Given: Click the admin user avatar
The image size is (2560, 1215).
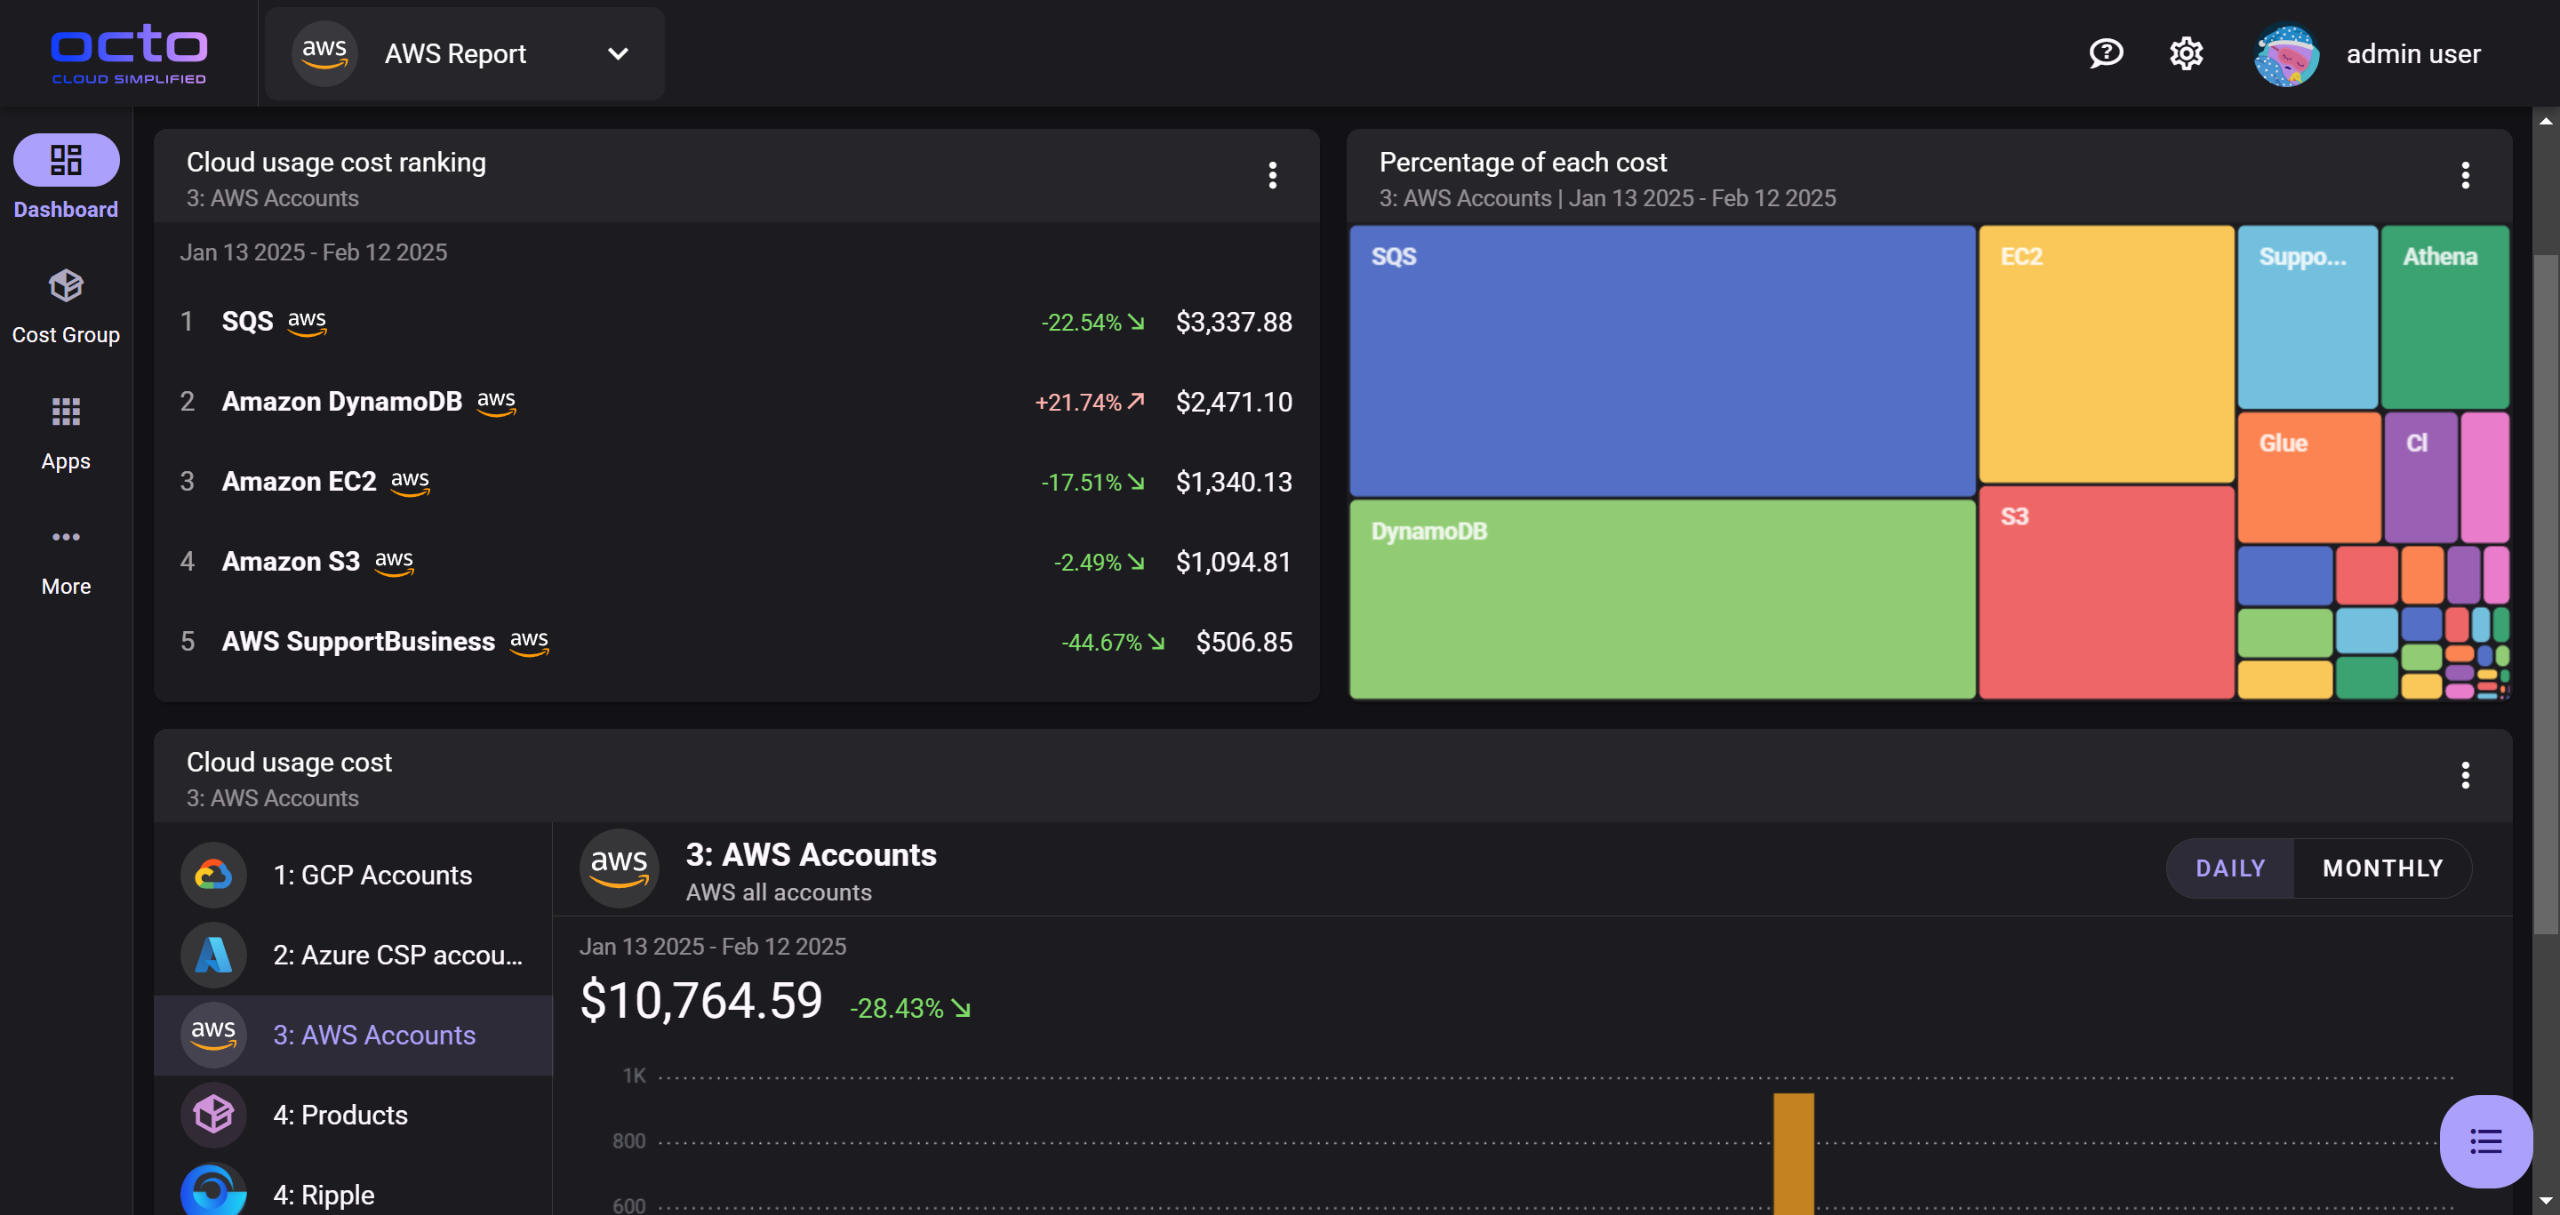Looking at the screenshot, I should point(2286,55).
